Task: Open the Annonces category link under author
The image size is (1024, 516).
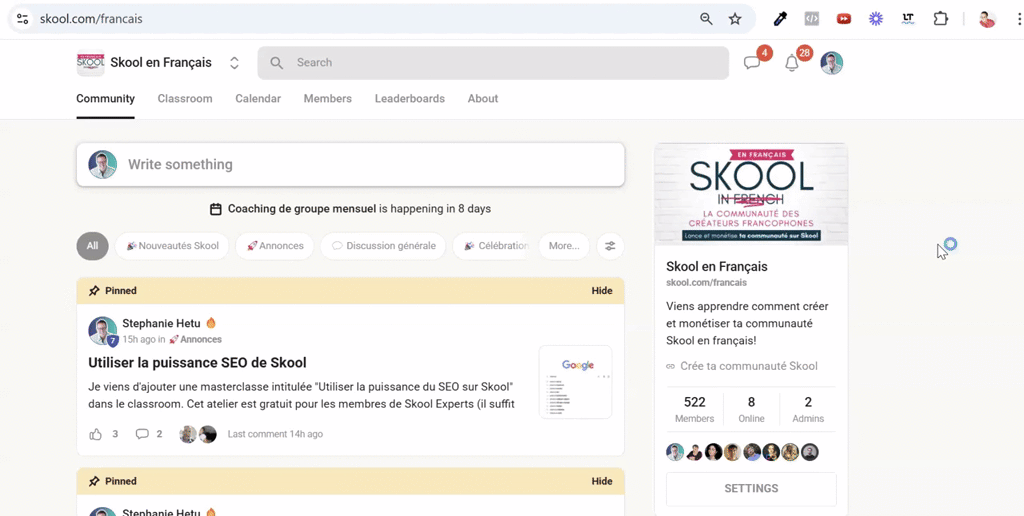Action: 195,340
